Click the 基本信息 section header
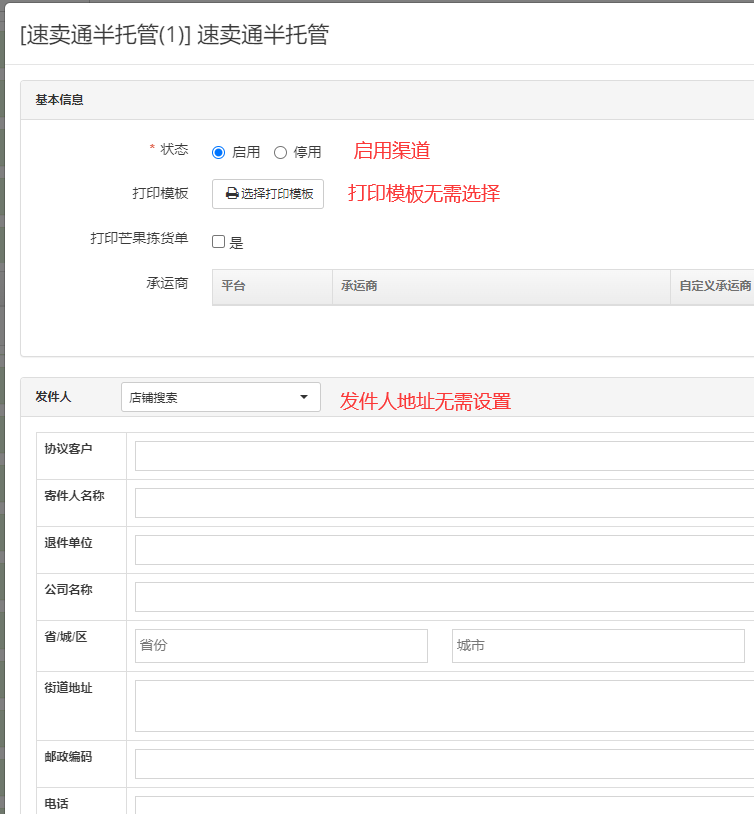Viewport: 754px width, 814px height. tap(60, 100)
